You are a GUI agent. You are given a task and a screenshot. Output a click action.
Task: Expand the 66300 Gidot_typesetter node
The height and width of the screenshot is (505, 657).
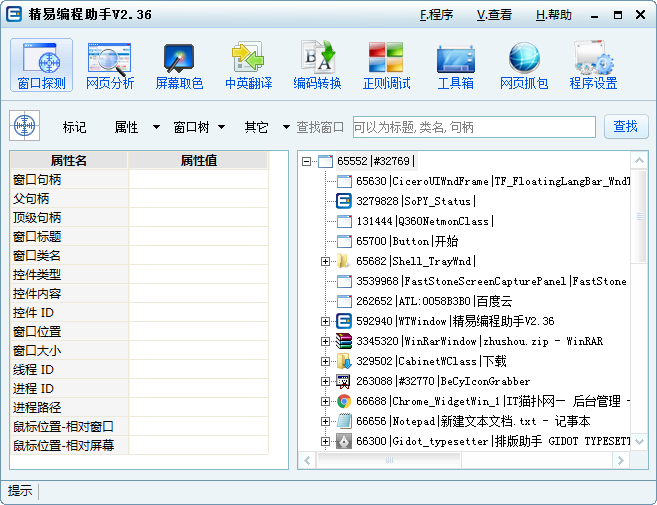(x=325, y=441)
